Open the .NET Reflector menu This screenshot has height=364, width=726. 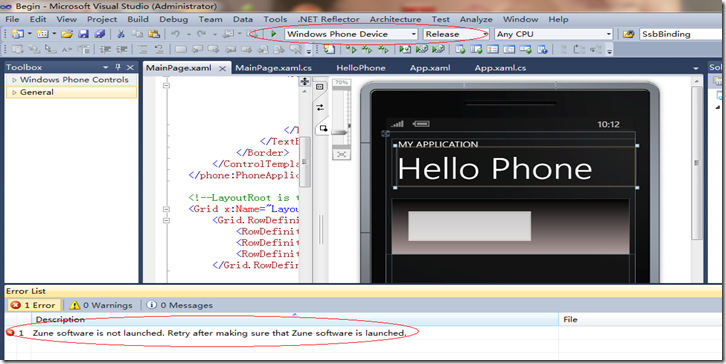pos(329,19)
